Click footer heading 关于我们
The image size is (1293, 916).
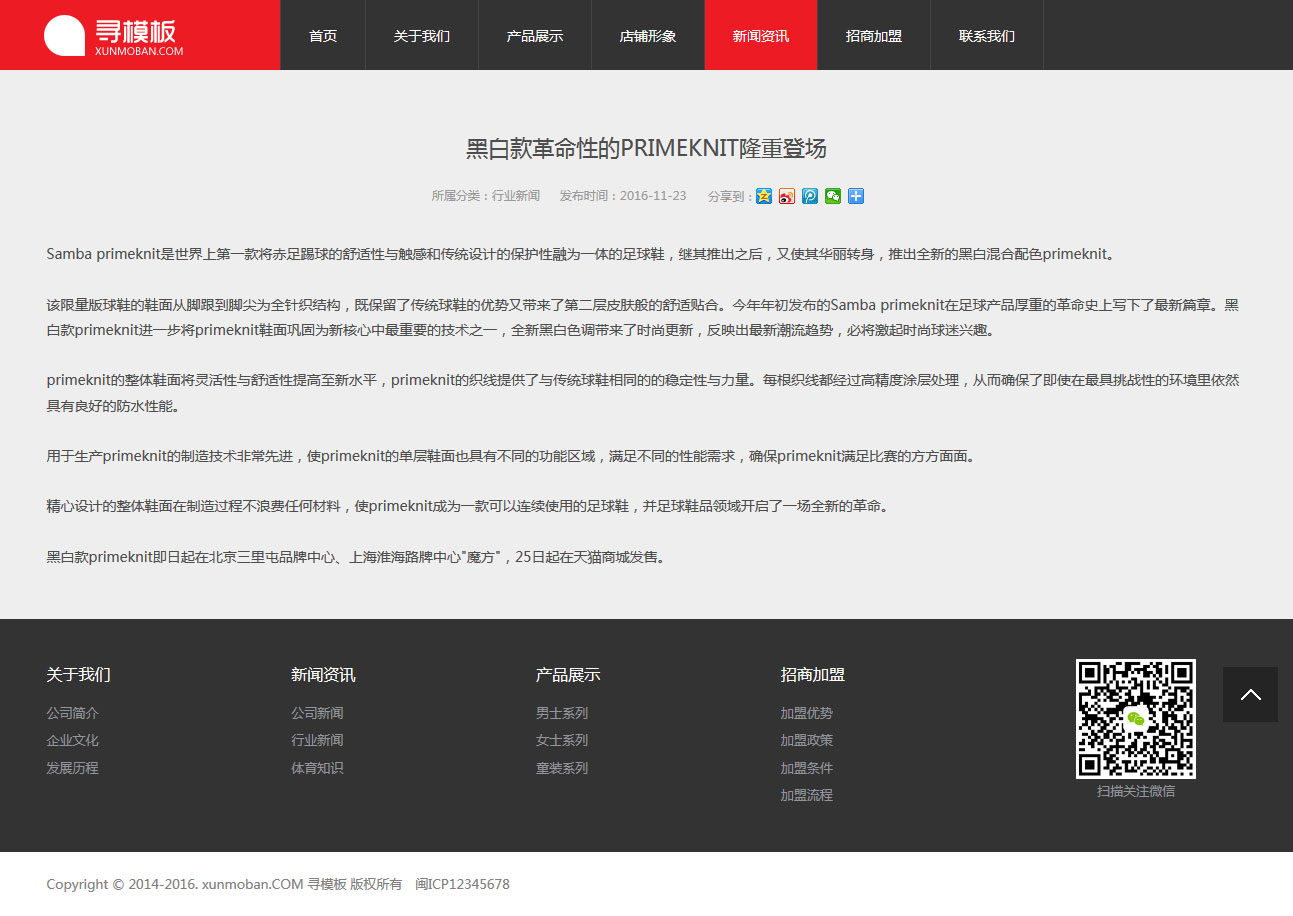pyautogui.click(x=78, y=675)
